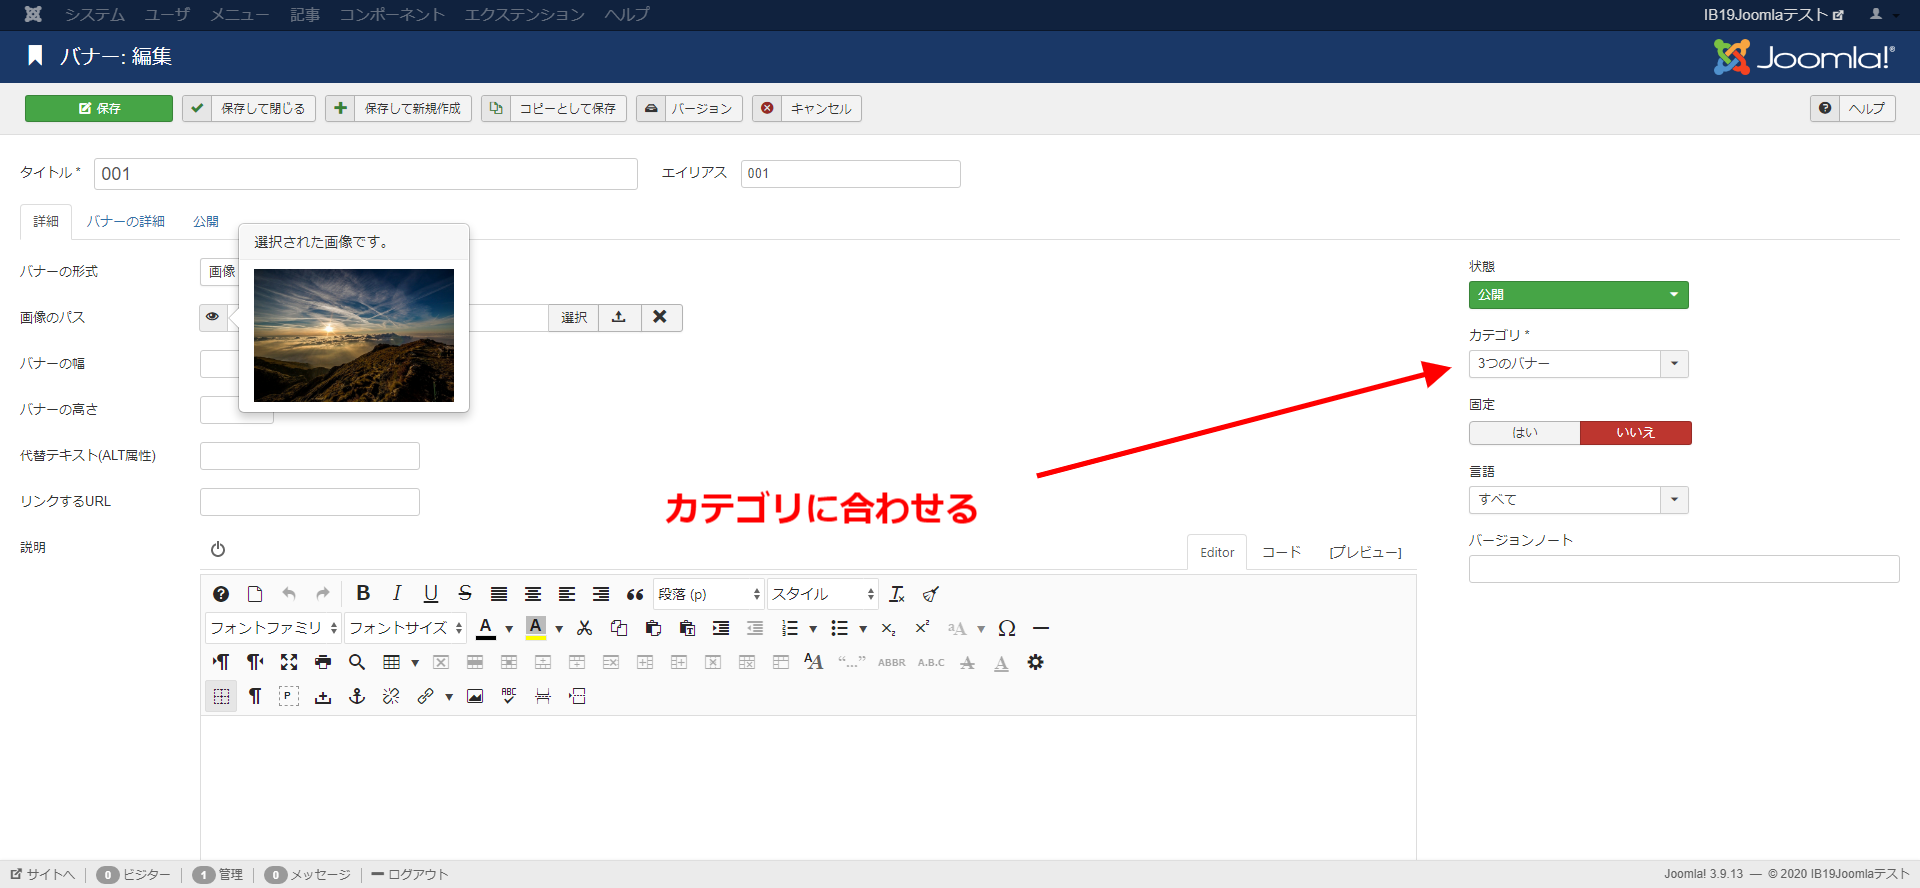The image size is (1920, 888).
Task: Open the コンポーネント menu
Action: 391,15
